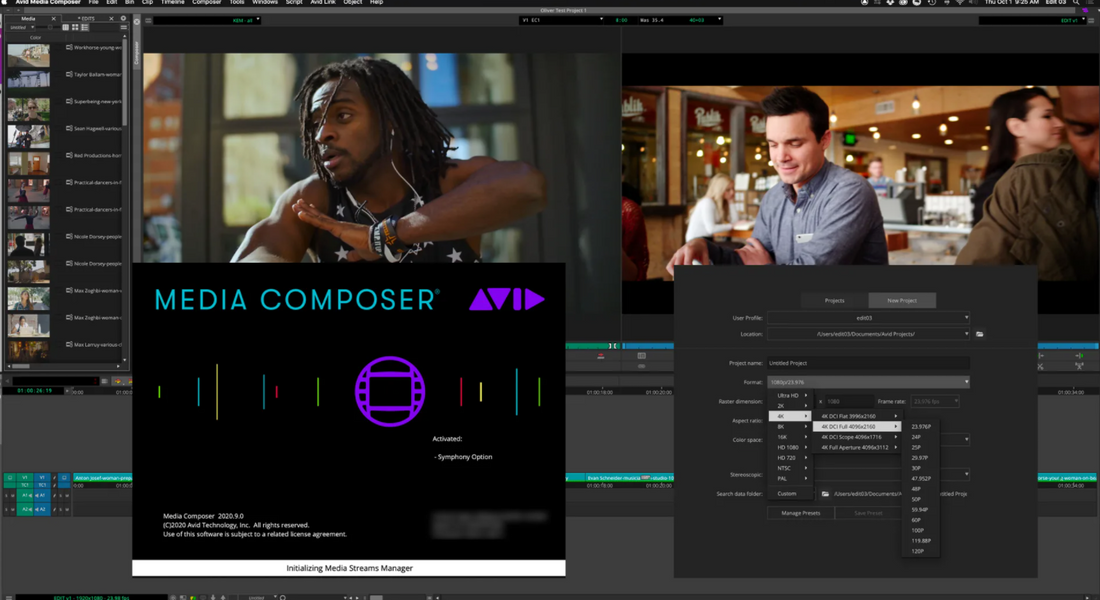Viewport: 1100px width, 600px height.
Task: Click the macOS Spotlight search icon
Action: coord(1076,3)
